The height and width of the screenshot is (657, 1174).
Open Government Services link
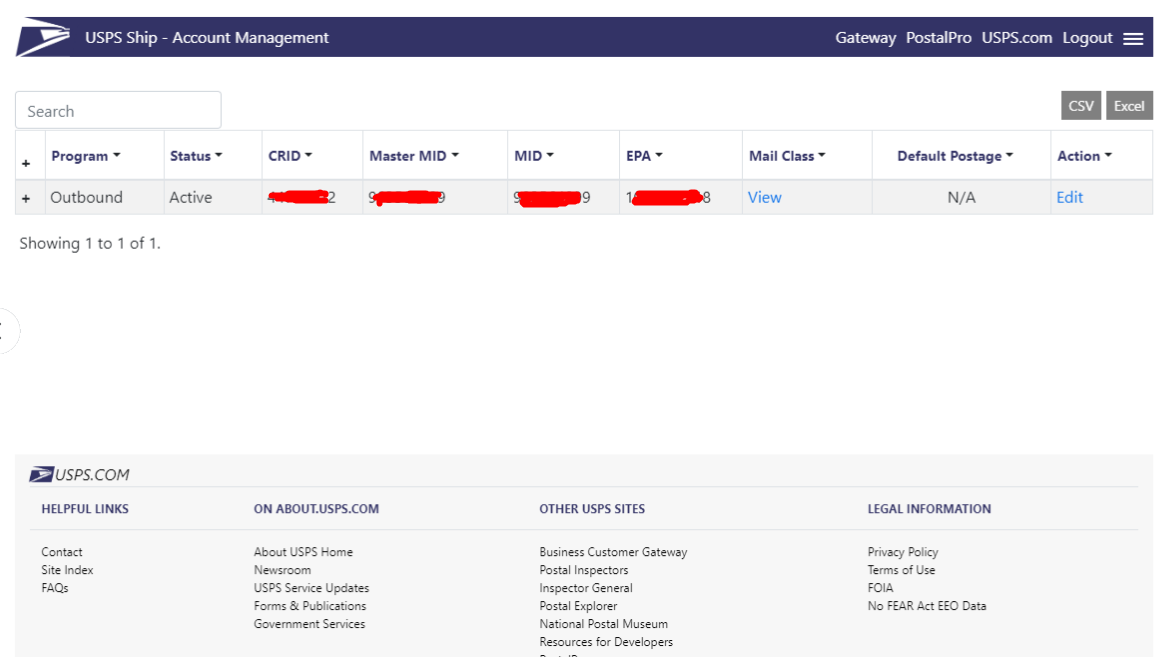click(x=309, y=624)
